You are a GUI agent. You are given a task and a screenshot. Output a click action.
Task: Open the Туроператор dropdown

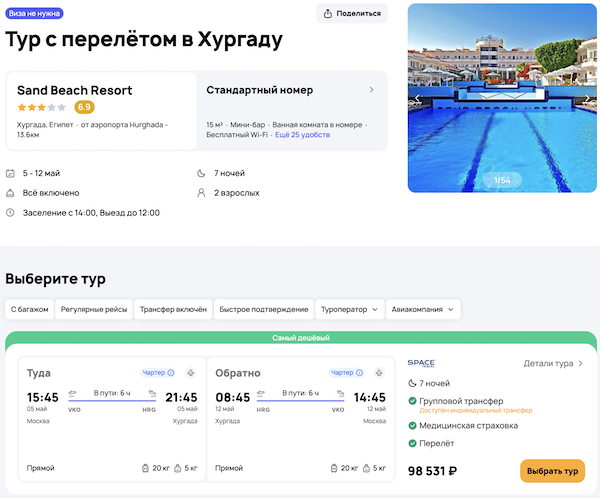pos(350,310)
